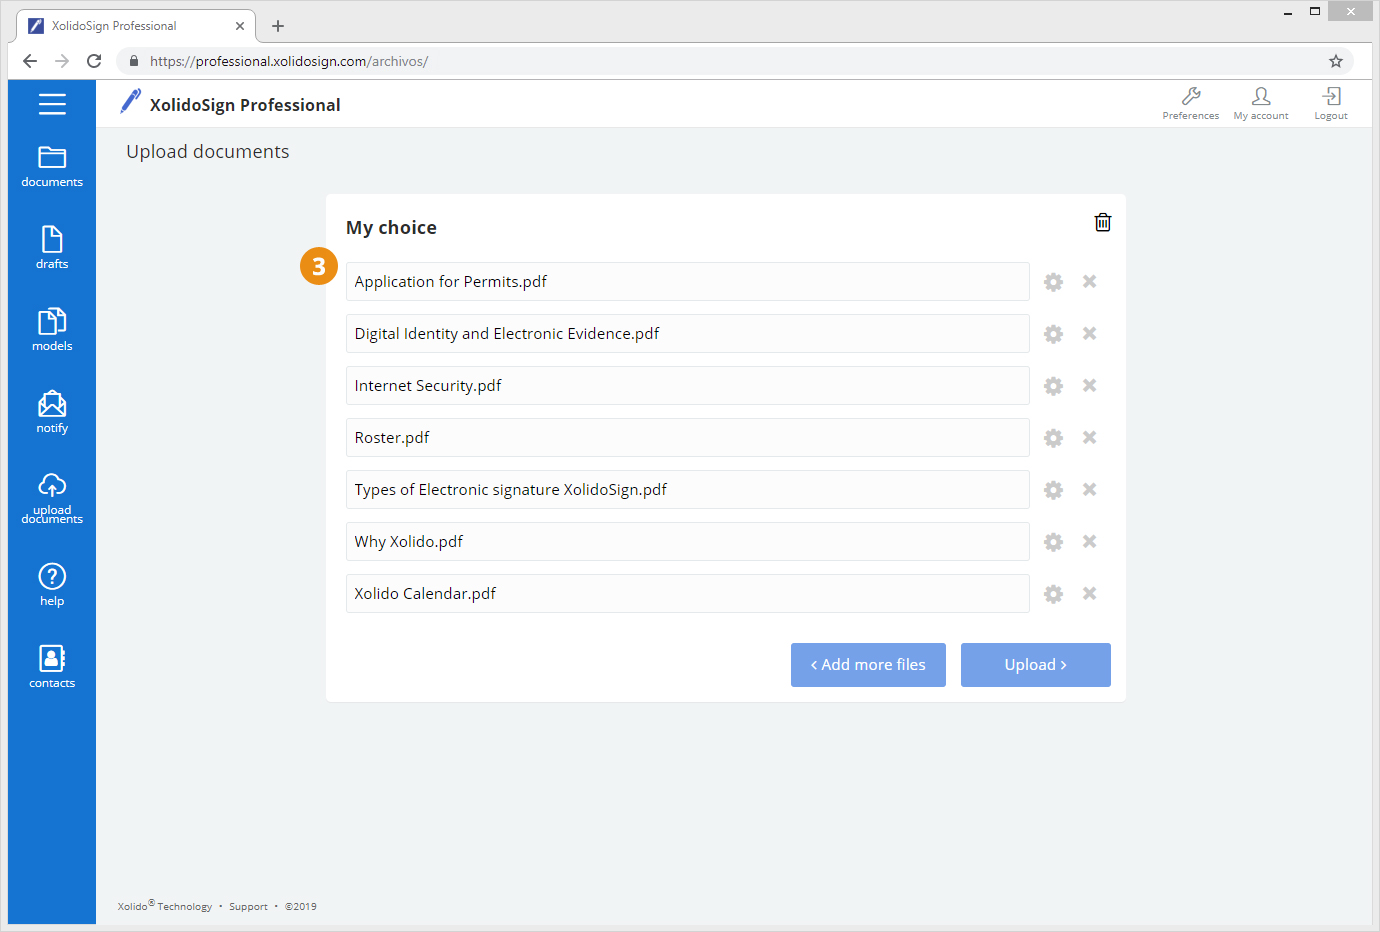This screenshot has height=932, width=1380.
Task: Go back in the browser
Action: click(x=30, y=61)
